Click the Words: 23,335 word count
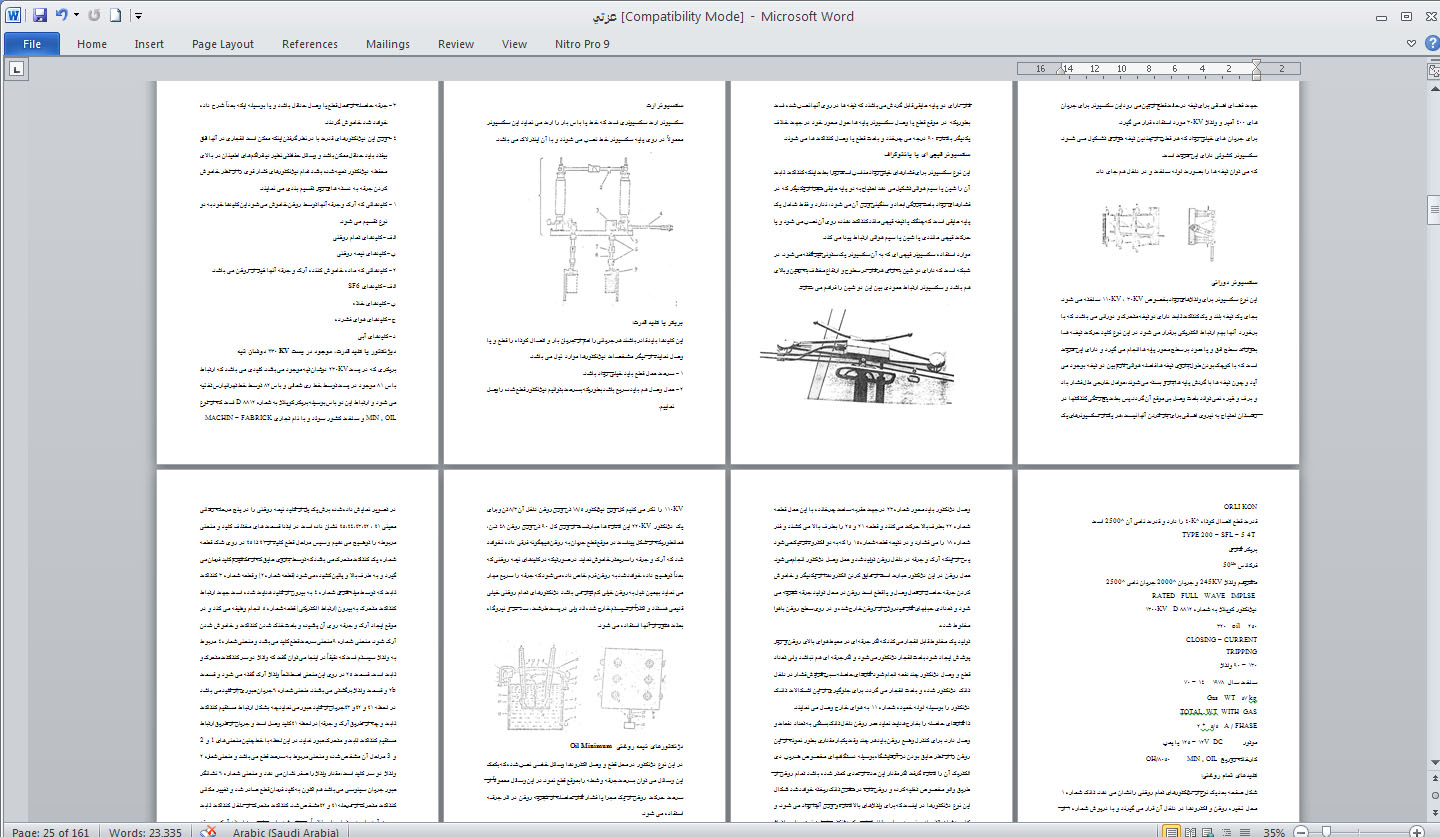 pyautogui.click(x=145, y=832)
